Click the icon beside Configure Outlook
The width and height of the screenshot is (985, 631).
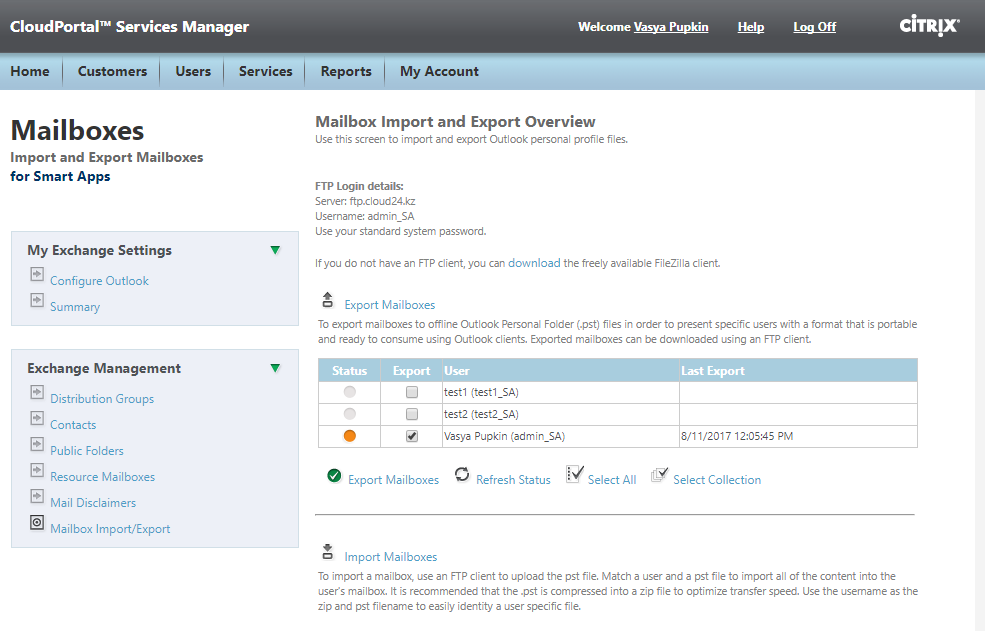tap(37, 275)
